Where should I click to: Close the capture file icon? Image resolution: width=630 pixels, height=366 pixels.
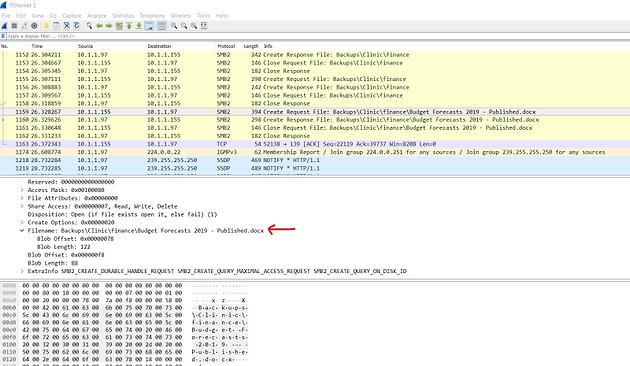(x=67, y=26)
